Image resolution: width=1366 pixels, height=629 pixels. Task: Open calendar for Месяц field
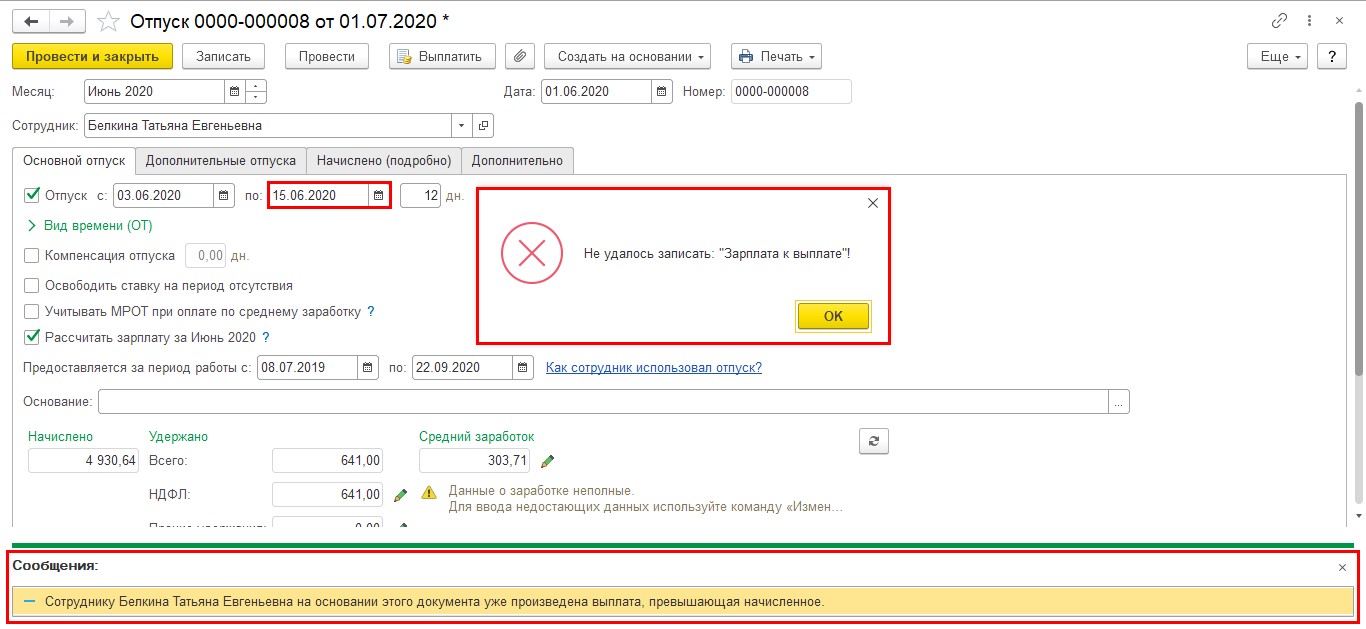click(x=235, y=92)
